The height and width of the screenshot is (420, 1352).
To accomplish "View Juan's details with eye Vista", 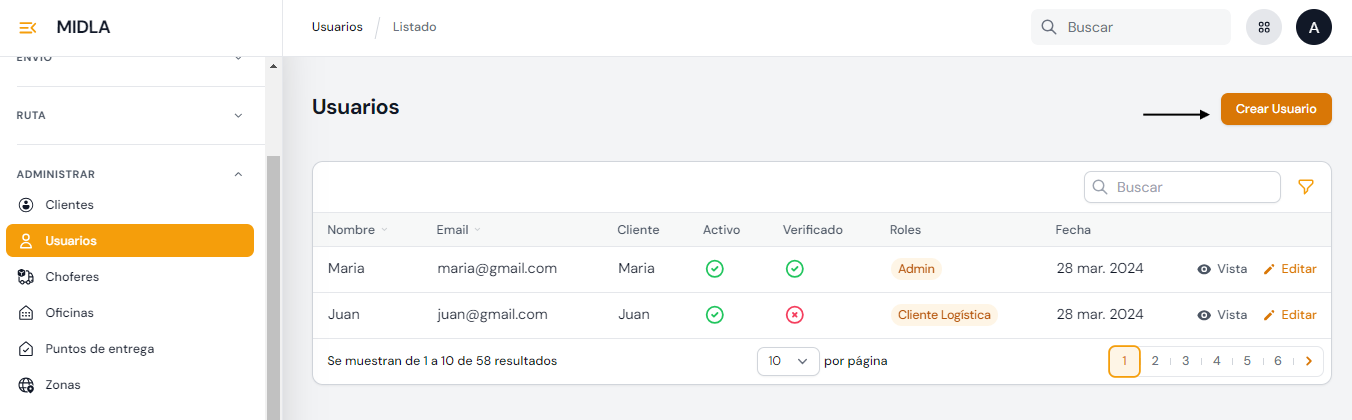I will tap(1222, 315).
